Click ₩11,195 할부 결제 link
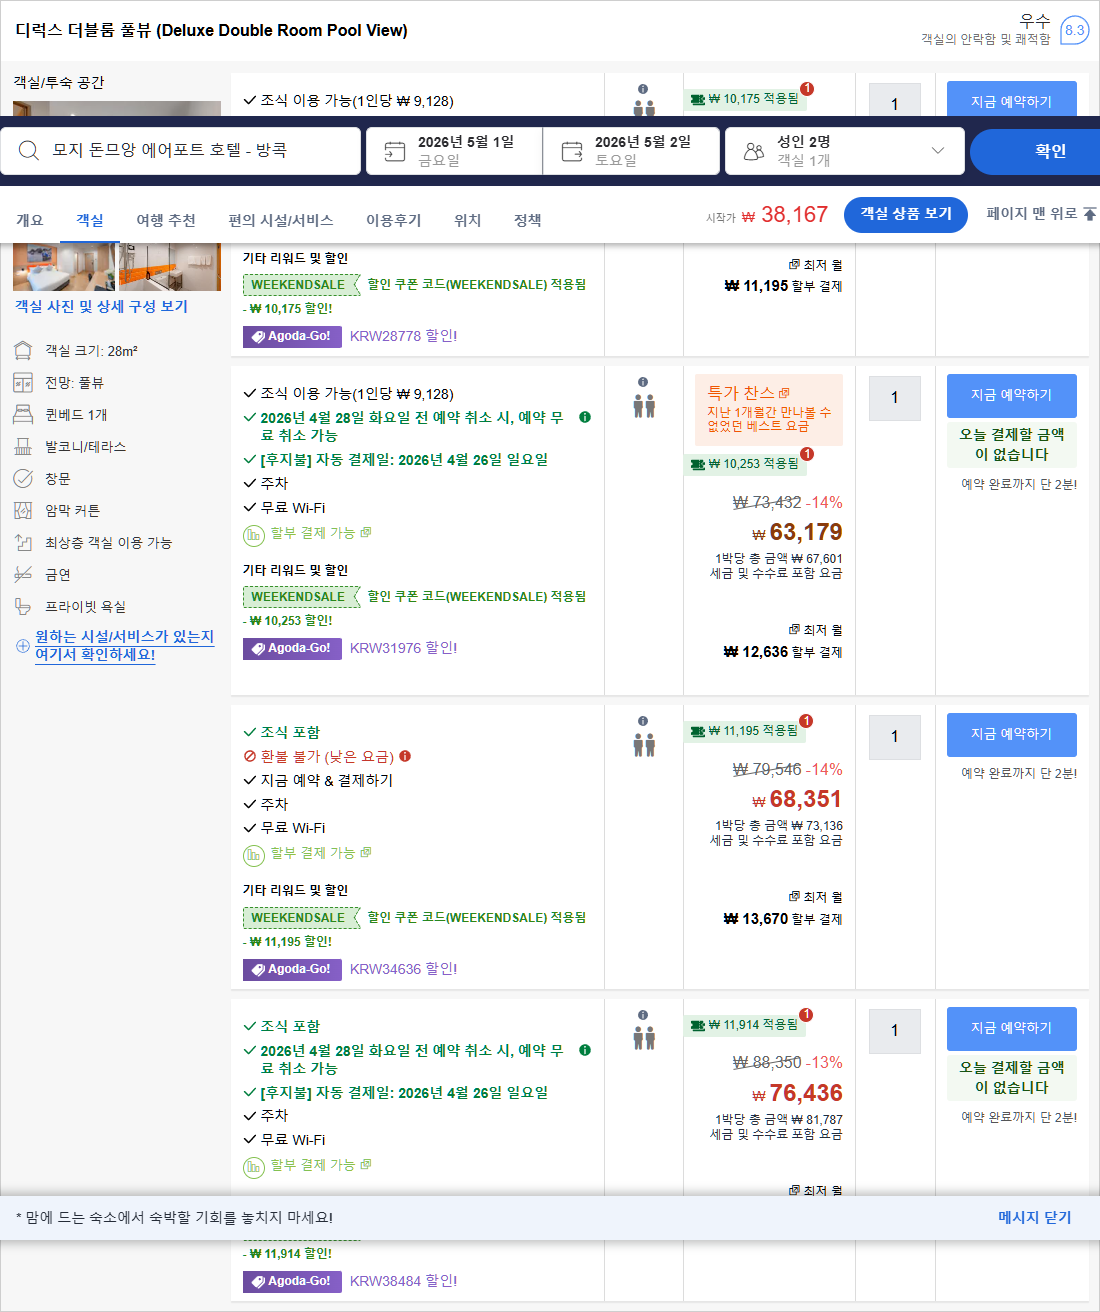 coord(783,286)
